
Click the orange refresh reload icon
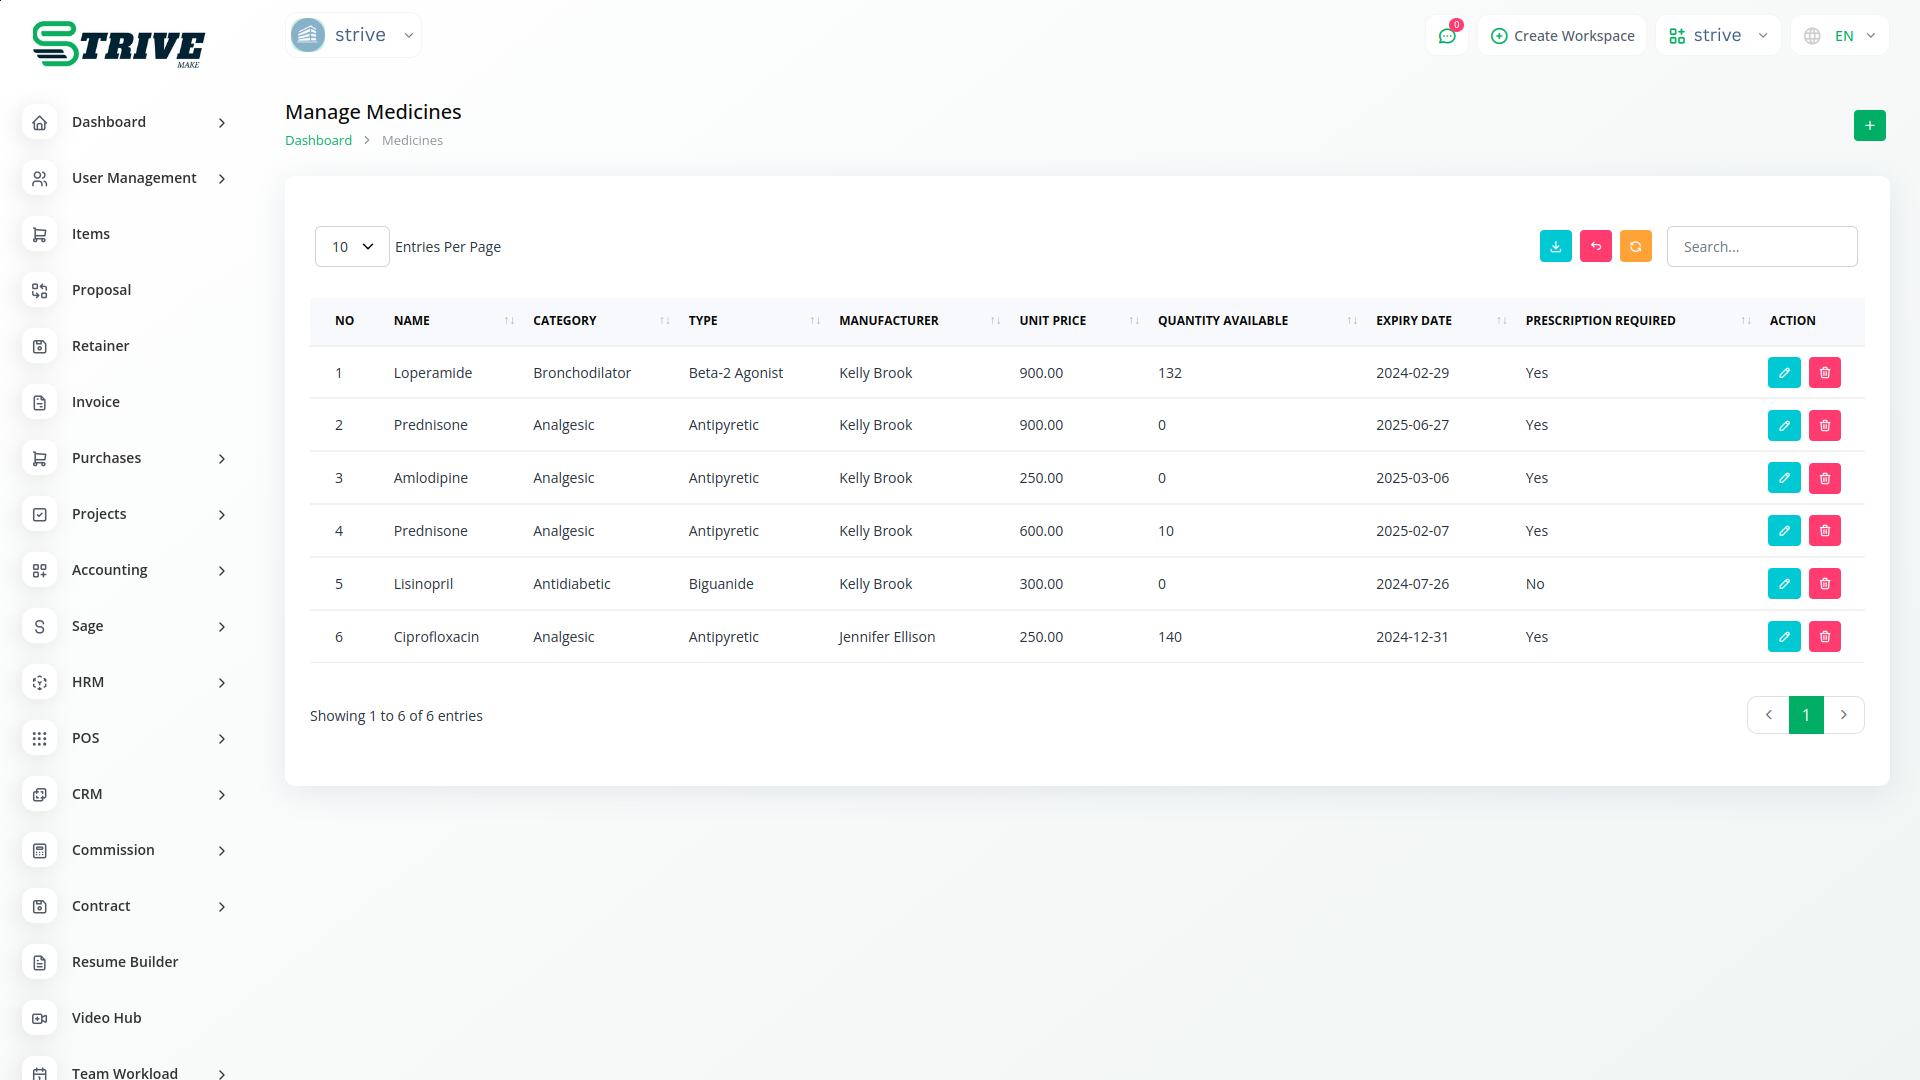point(1635,246)
